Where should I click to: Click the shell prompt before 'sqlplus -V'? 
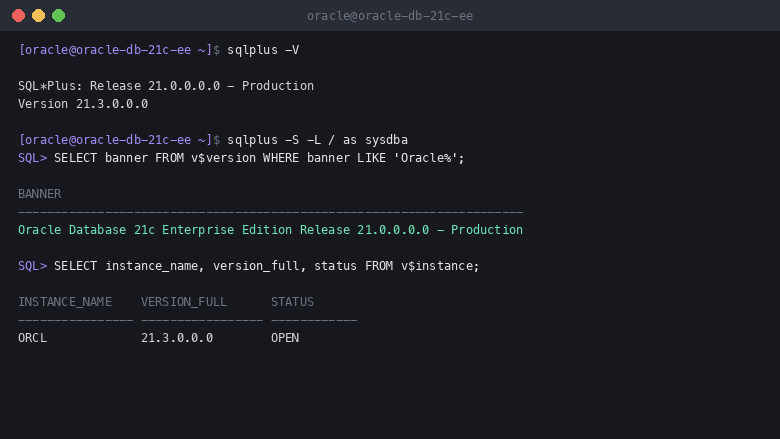point(119,50)
